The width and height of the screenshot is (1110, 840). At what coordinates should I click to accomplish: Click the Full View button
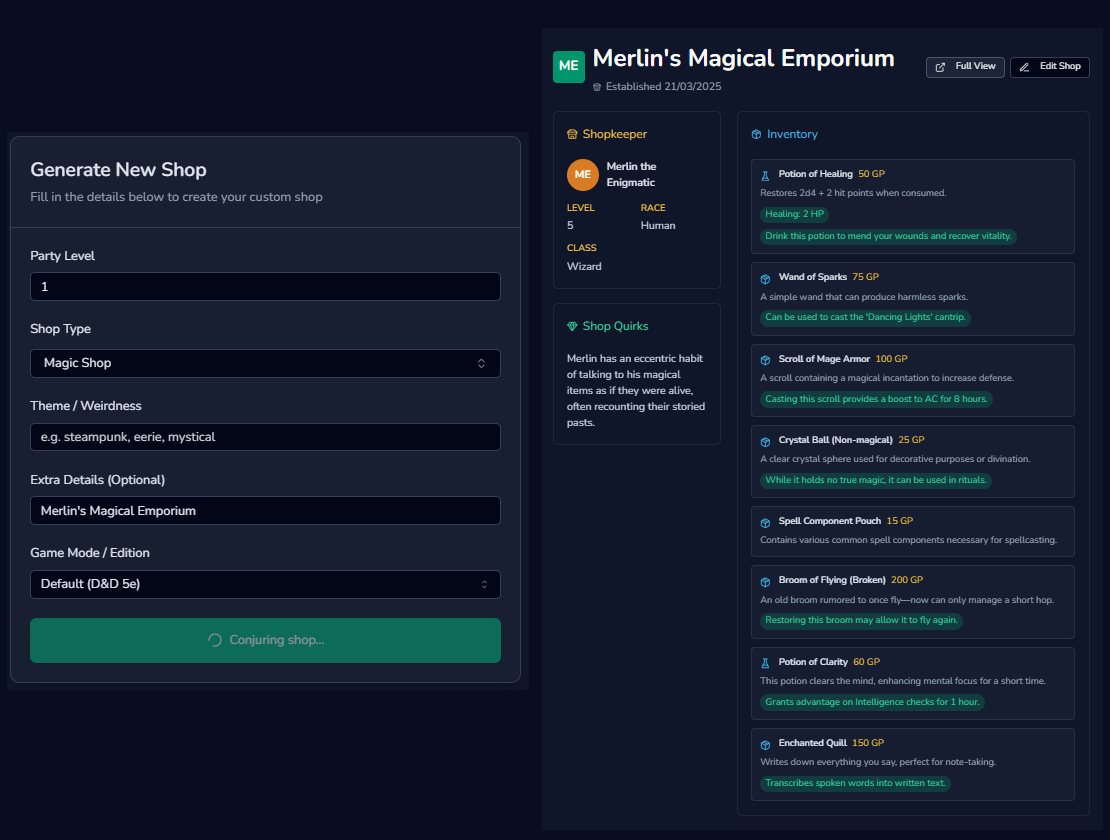coord(964,67)
